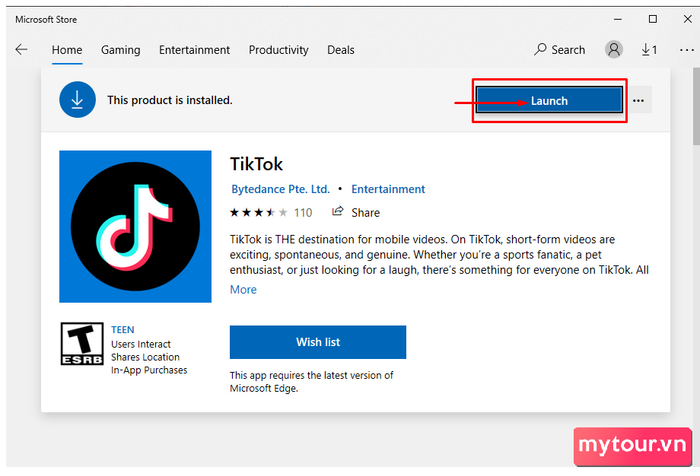The image size is (700, 476).
Task: Open more options beside Launch button
Action: pyautogui.click(x=638, y=100)
